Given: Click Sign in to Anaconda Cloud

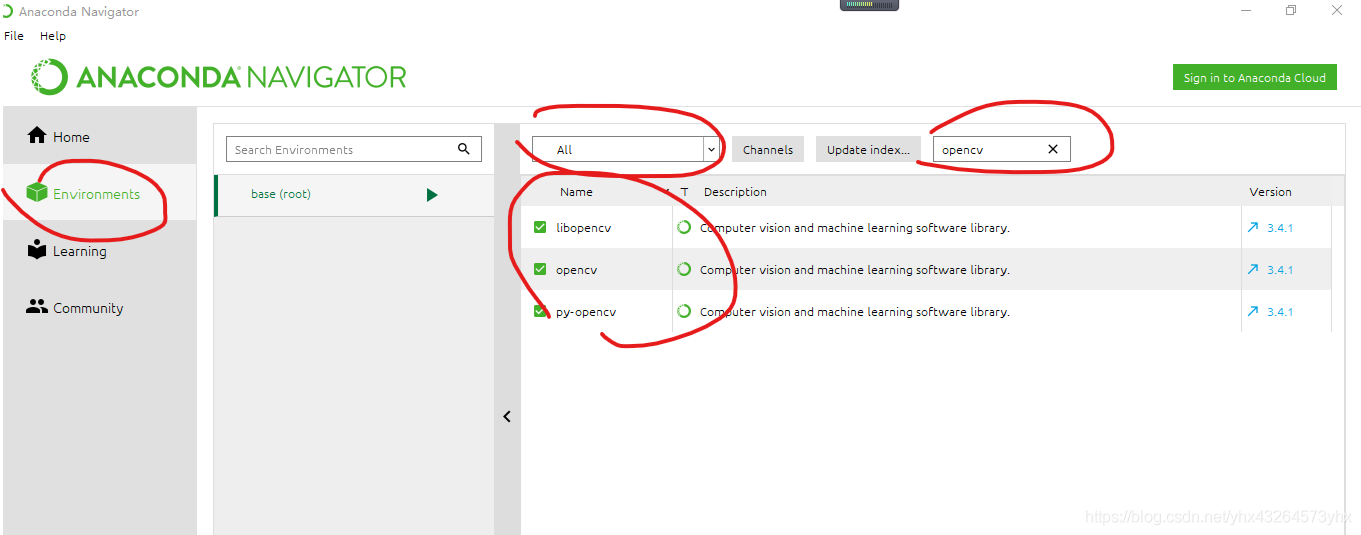Looking at the screenshot, I should pyautogui.click(x=1254, y=78).
